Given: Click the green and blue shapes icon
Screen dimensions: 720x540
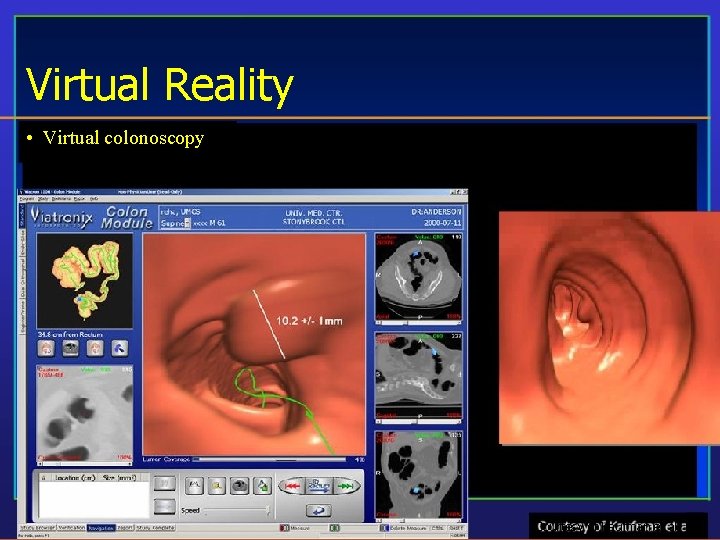Looking at the screenshot, I should pos(263,485).
